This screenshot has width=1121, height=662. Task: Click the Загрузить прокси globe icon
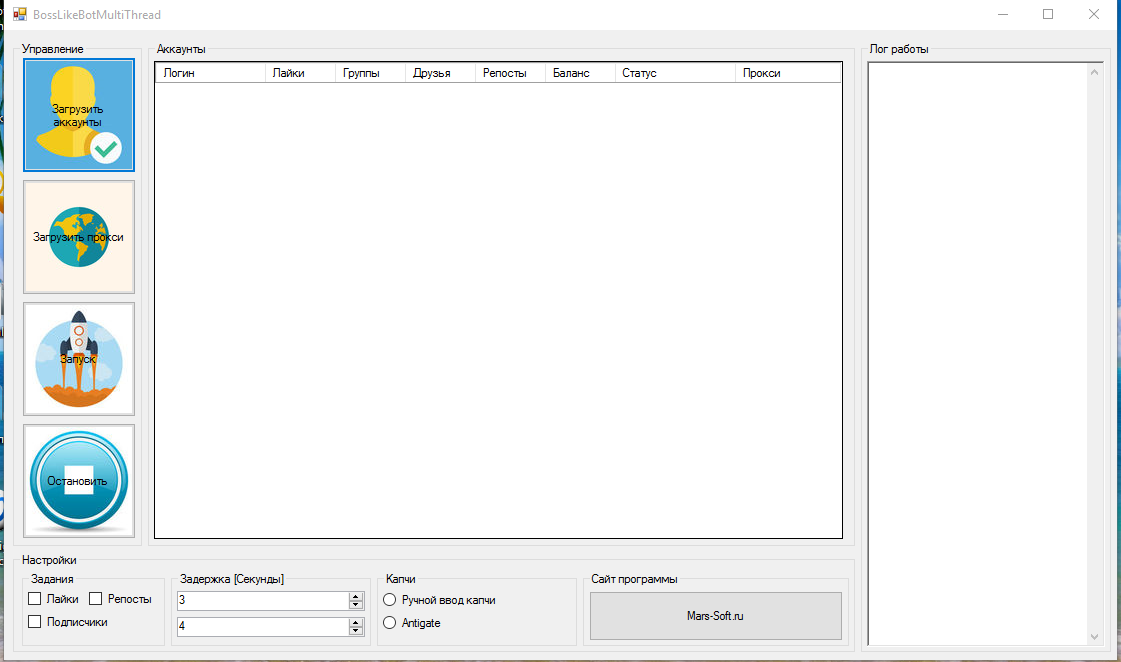point(79,237)
